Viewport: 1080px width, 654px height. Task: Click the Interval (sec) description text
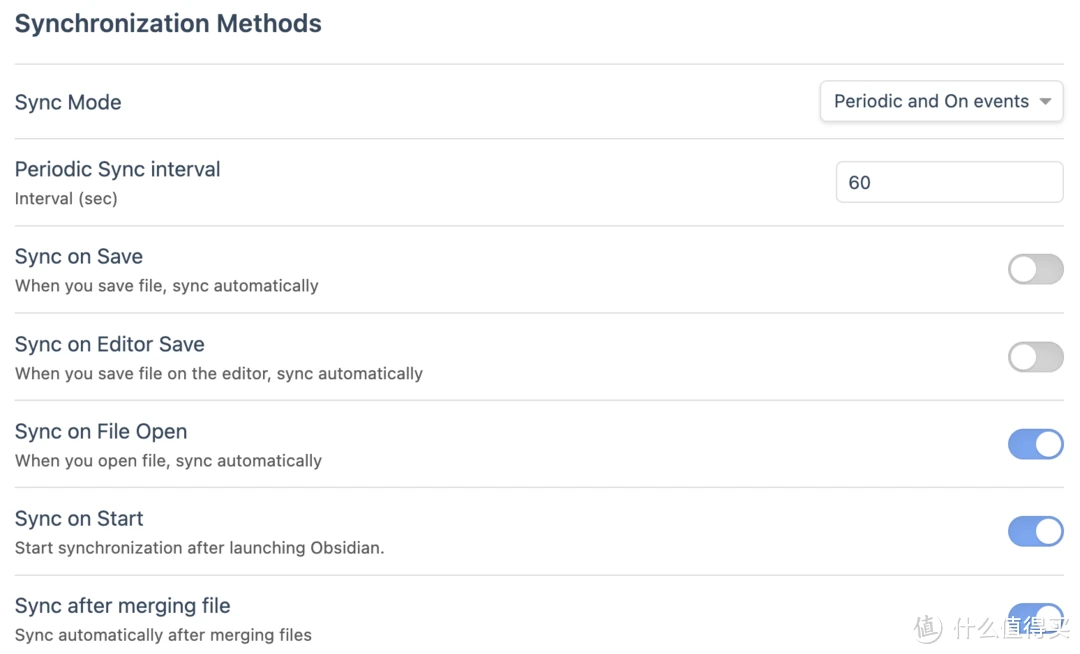[66, 198]
